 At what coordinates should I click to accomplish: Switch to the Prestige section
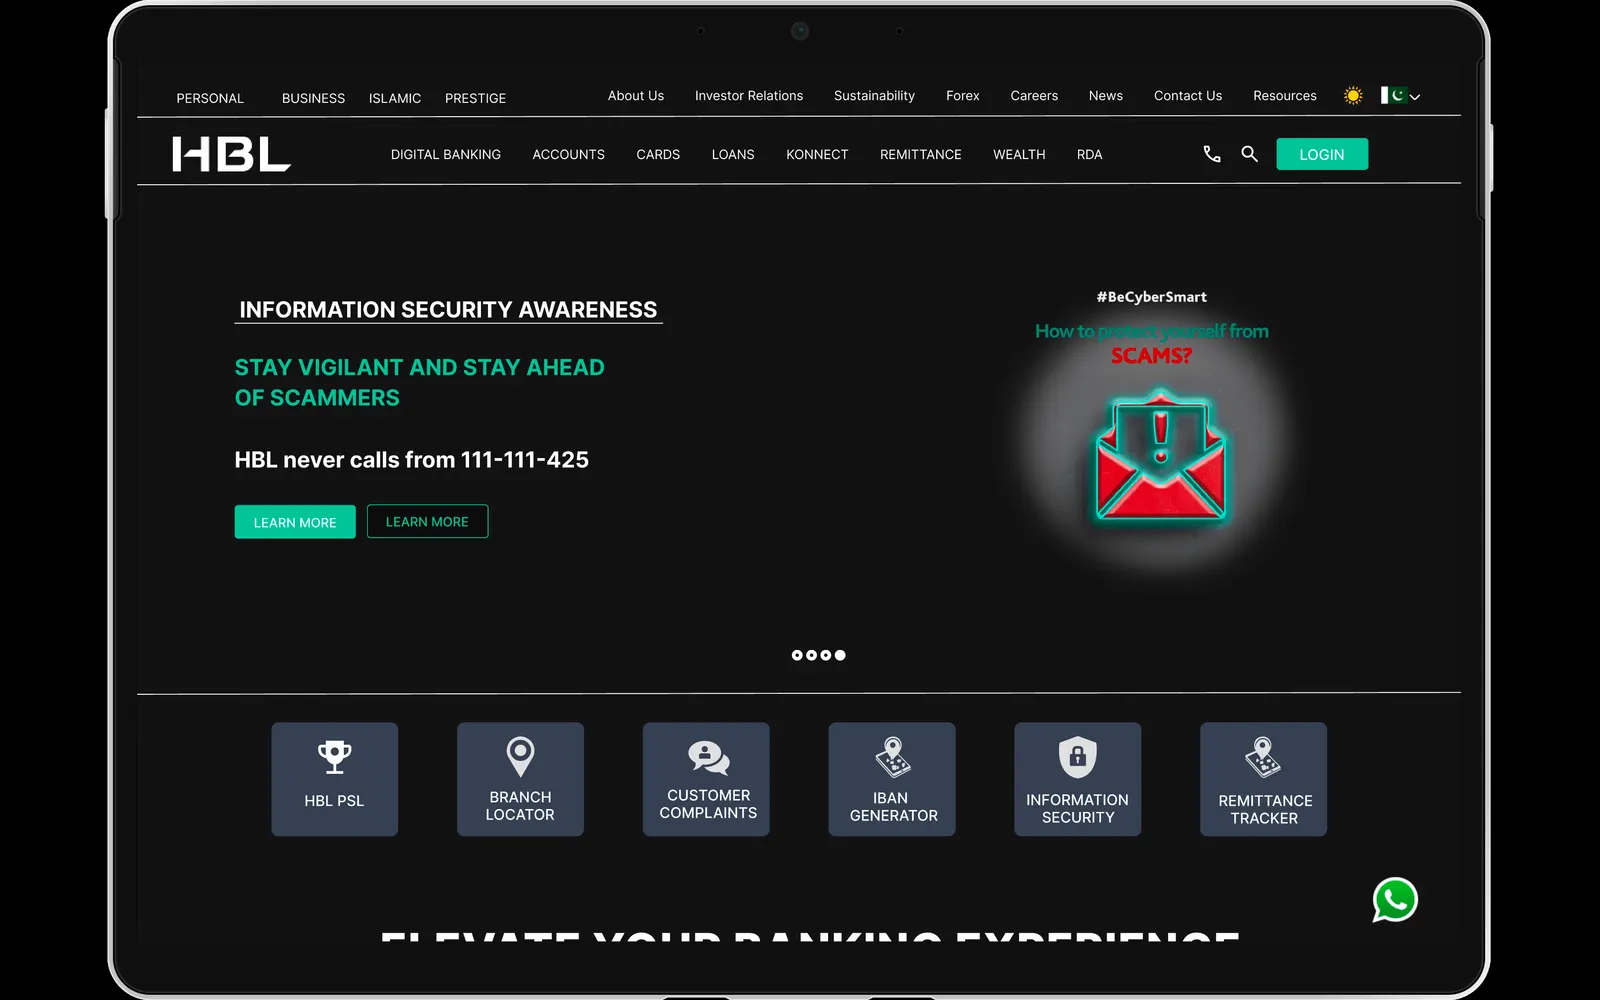[475, 98]
